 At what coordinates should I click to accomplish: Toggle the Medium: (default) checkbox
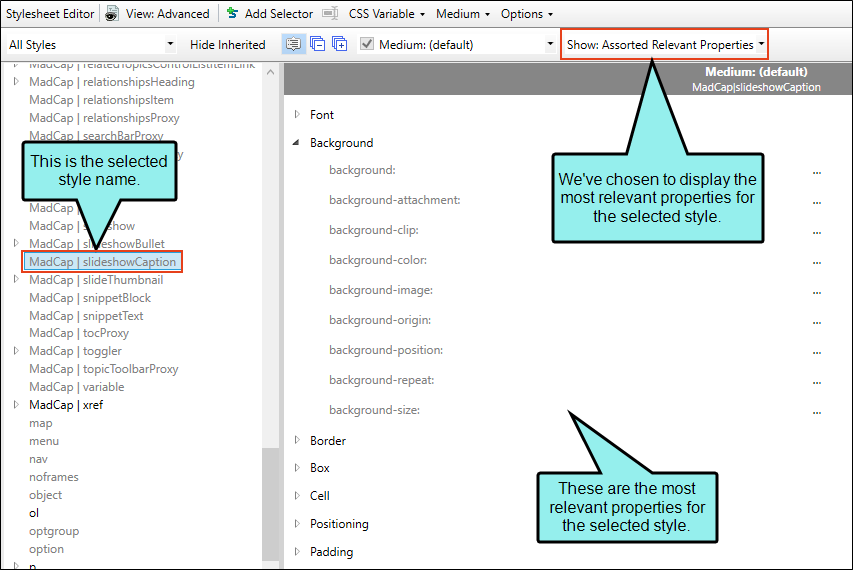(367, 44)
